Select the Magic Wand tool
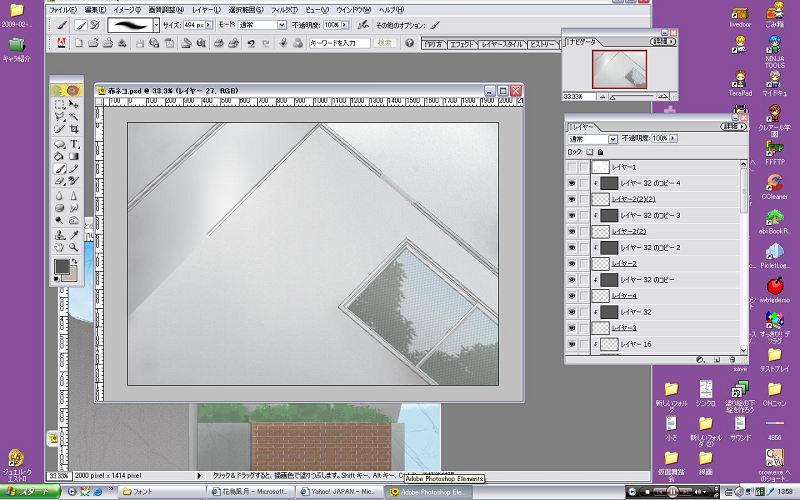800x500 pixels. 74,117
